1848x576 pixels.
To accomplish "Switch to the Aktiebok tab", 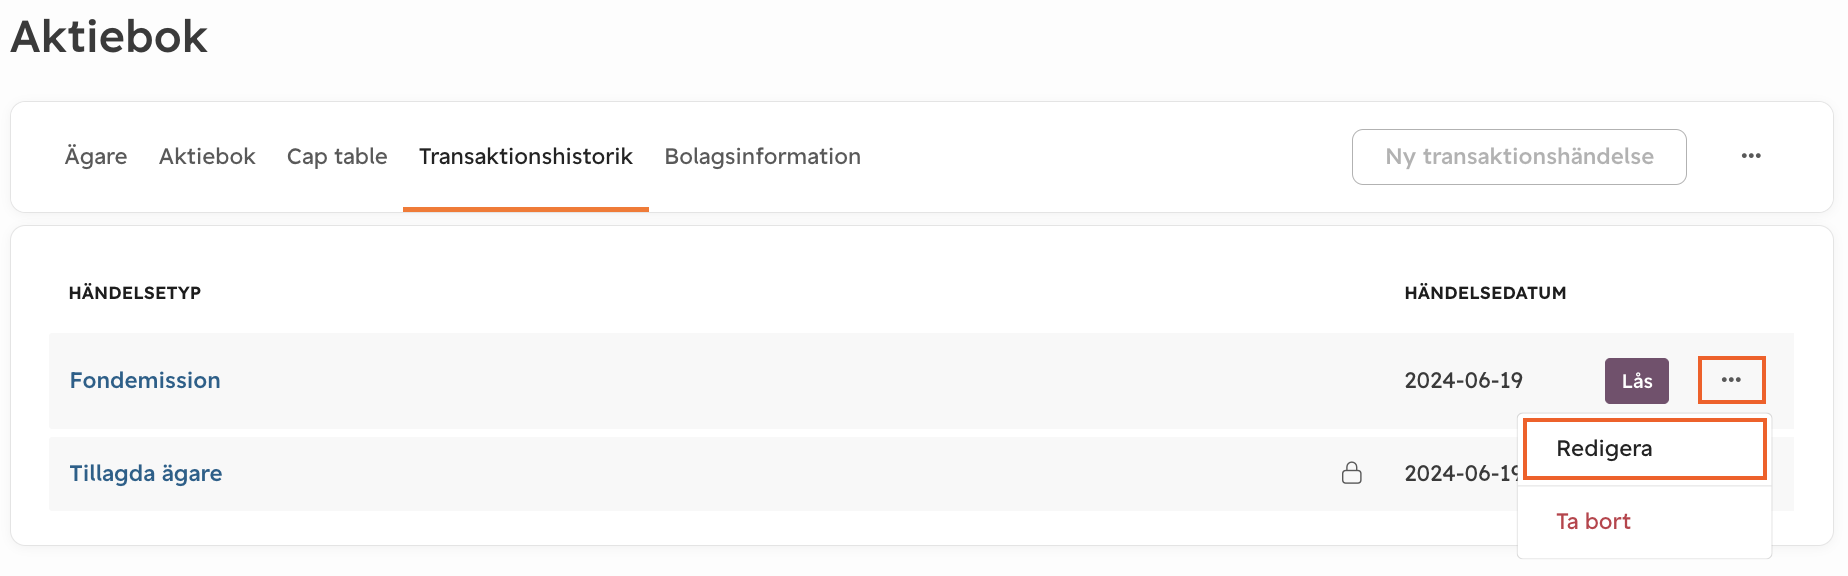I will click(207, 156).
